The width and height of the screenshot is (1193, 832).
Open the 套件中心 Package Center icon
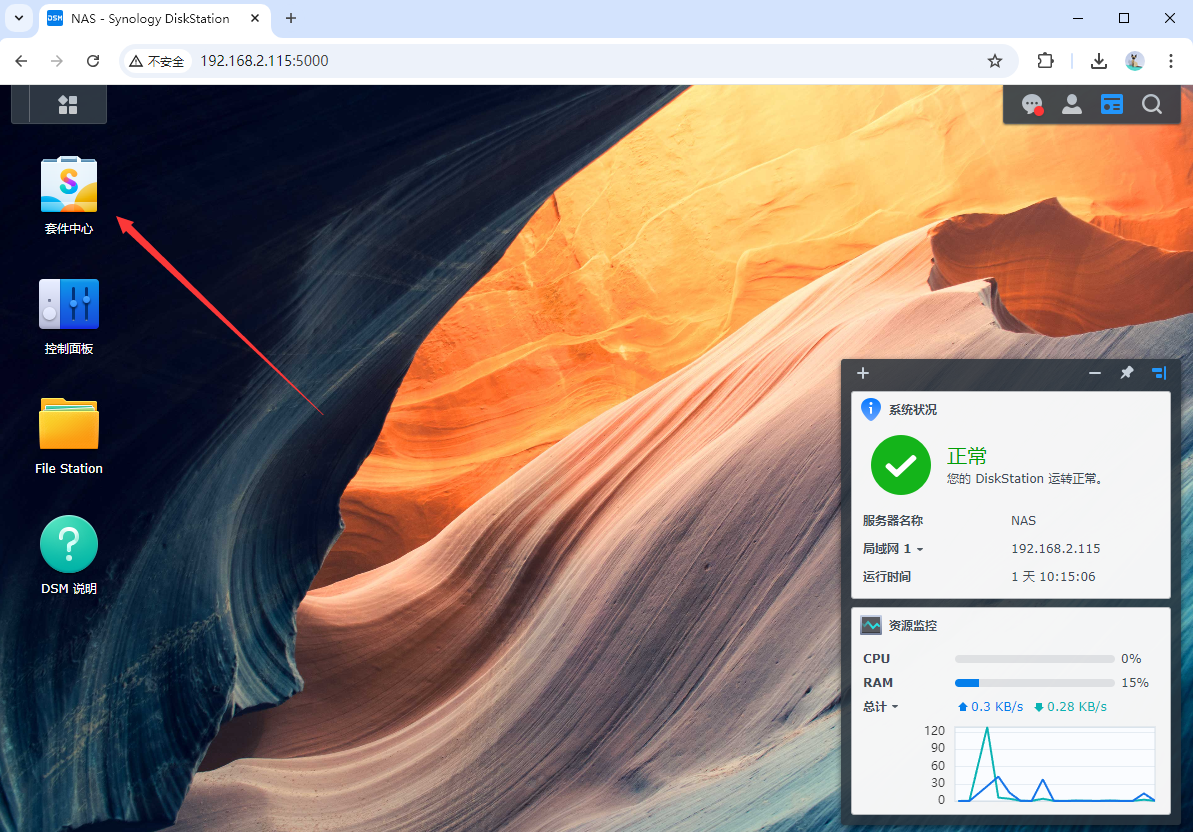[69, 185]
